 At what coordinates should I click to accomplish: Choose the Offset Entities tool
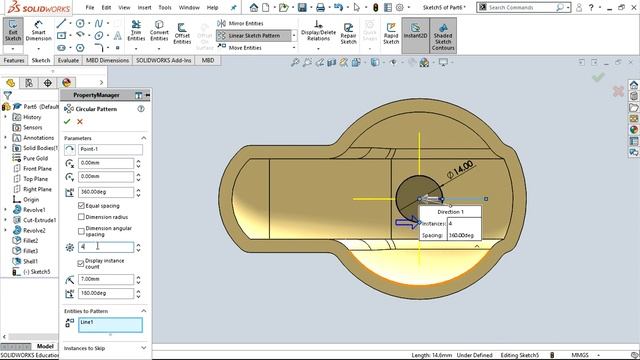pyautogui.click(x=182, y=33)
